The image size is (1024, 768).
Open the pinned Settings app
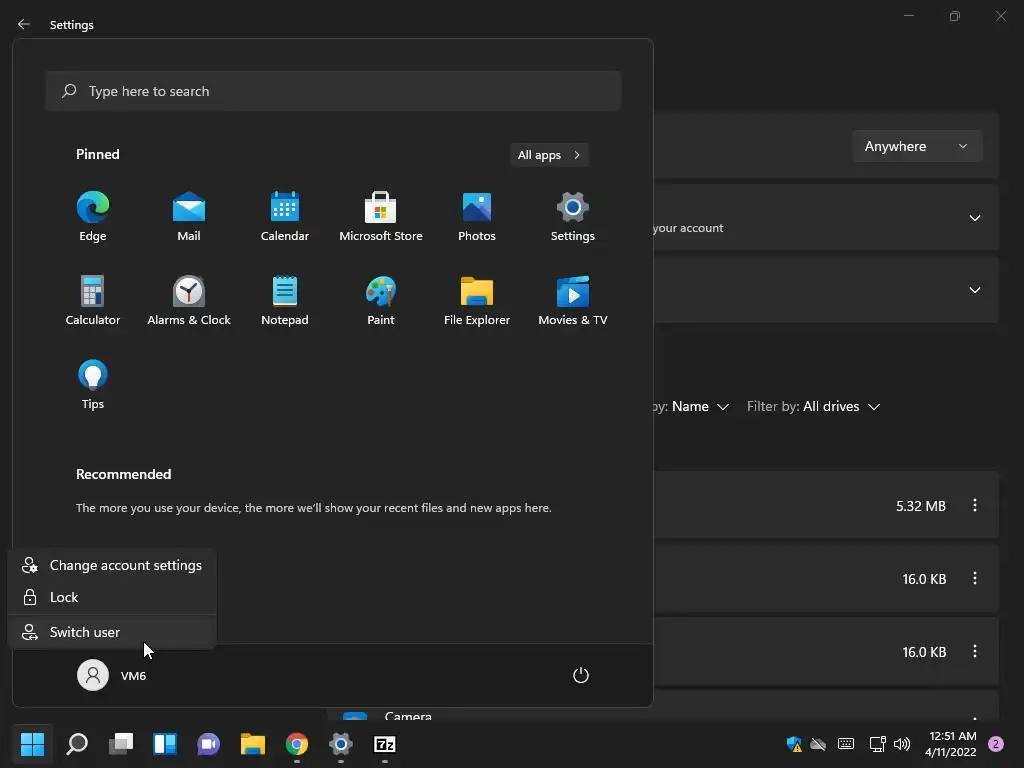click(x=573, y=217)
